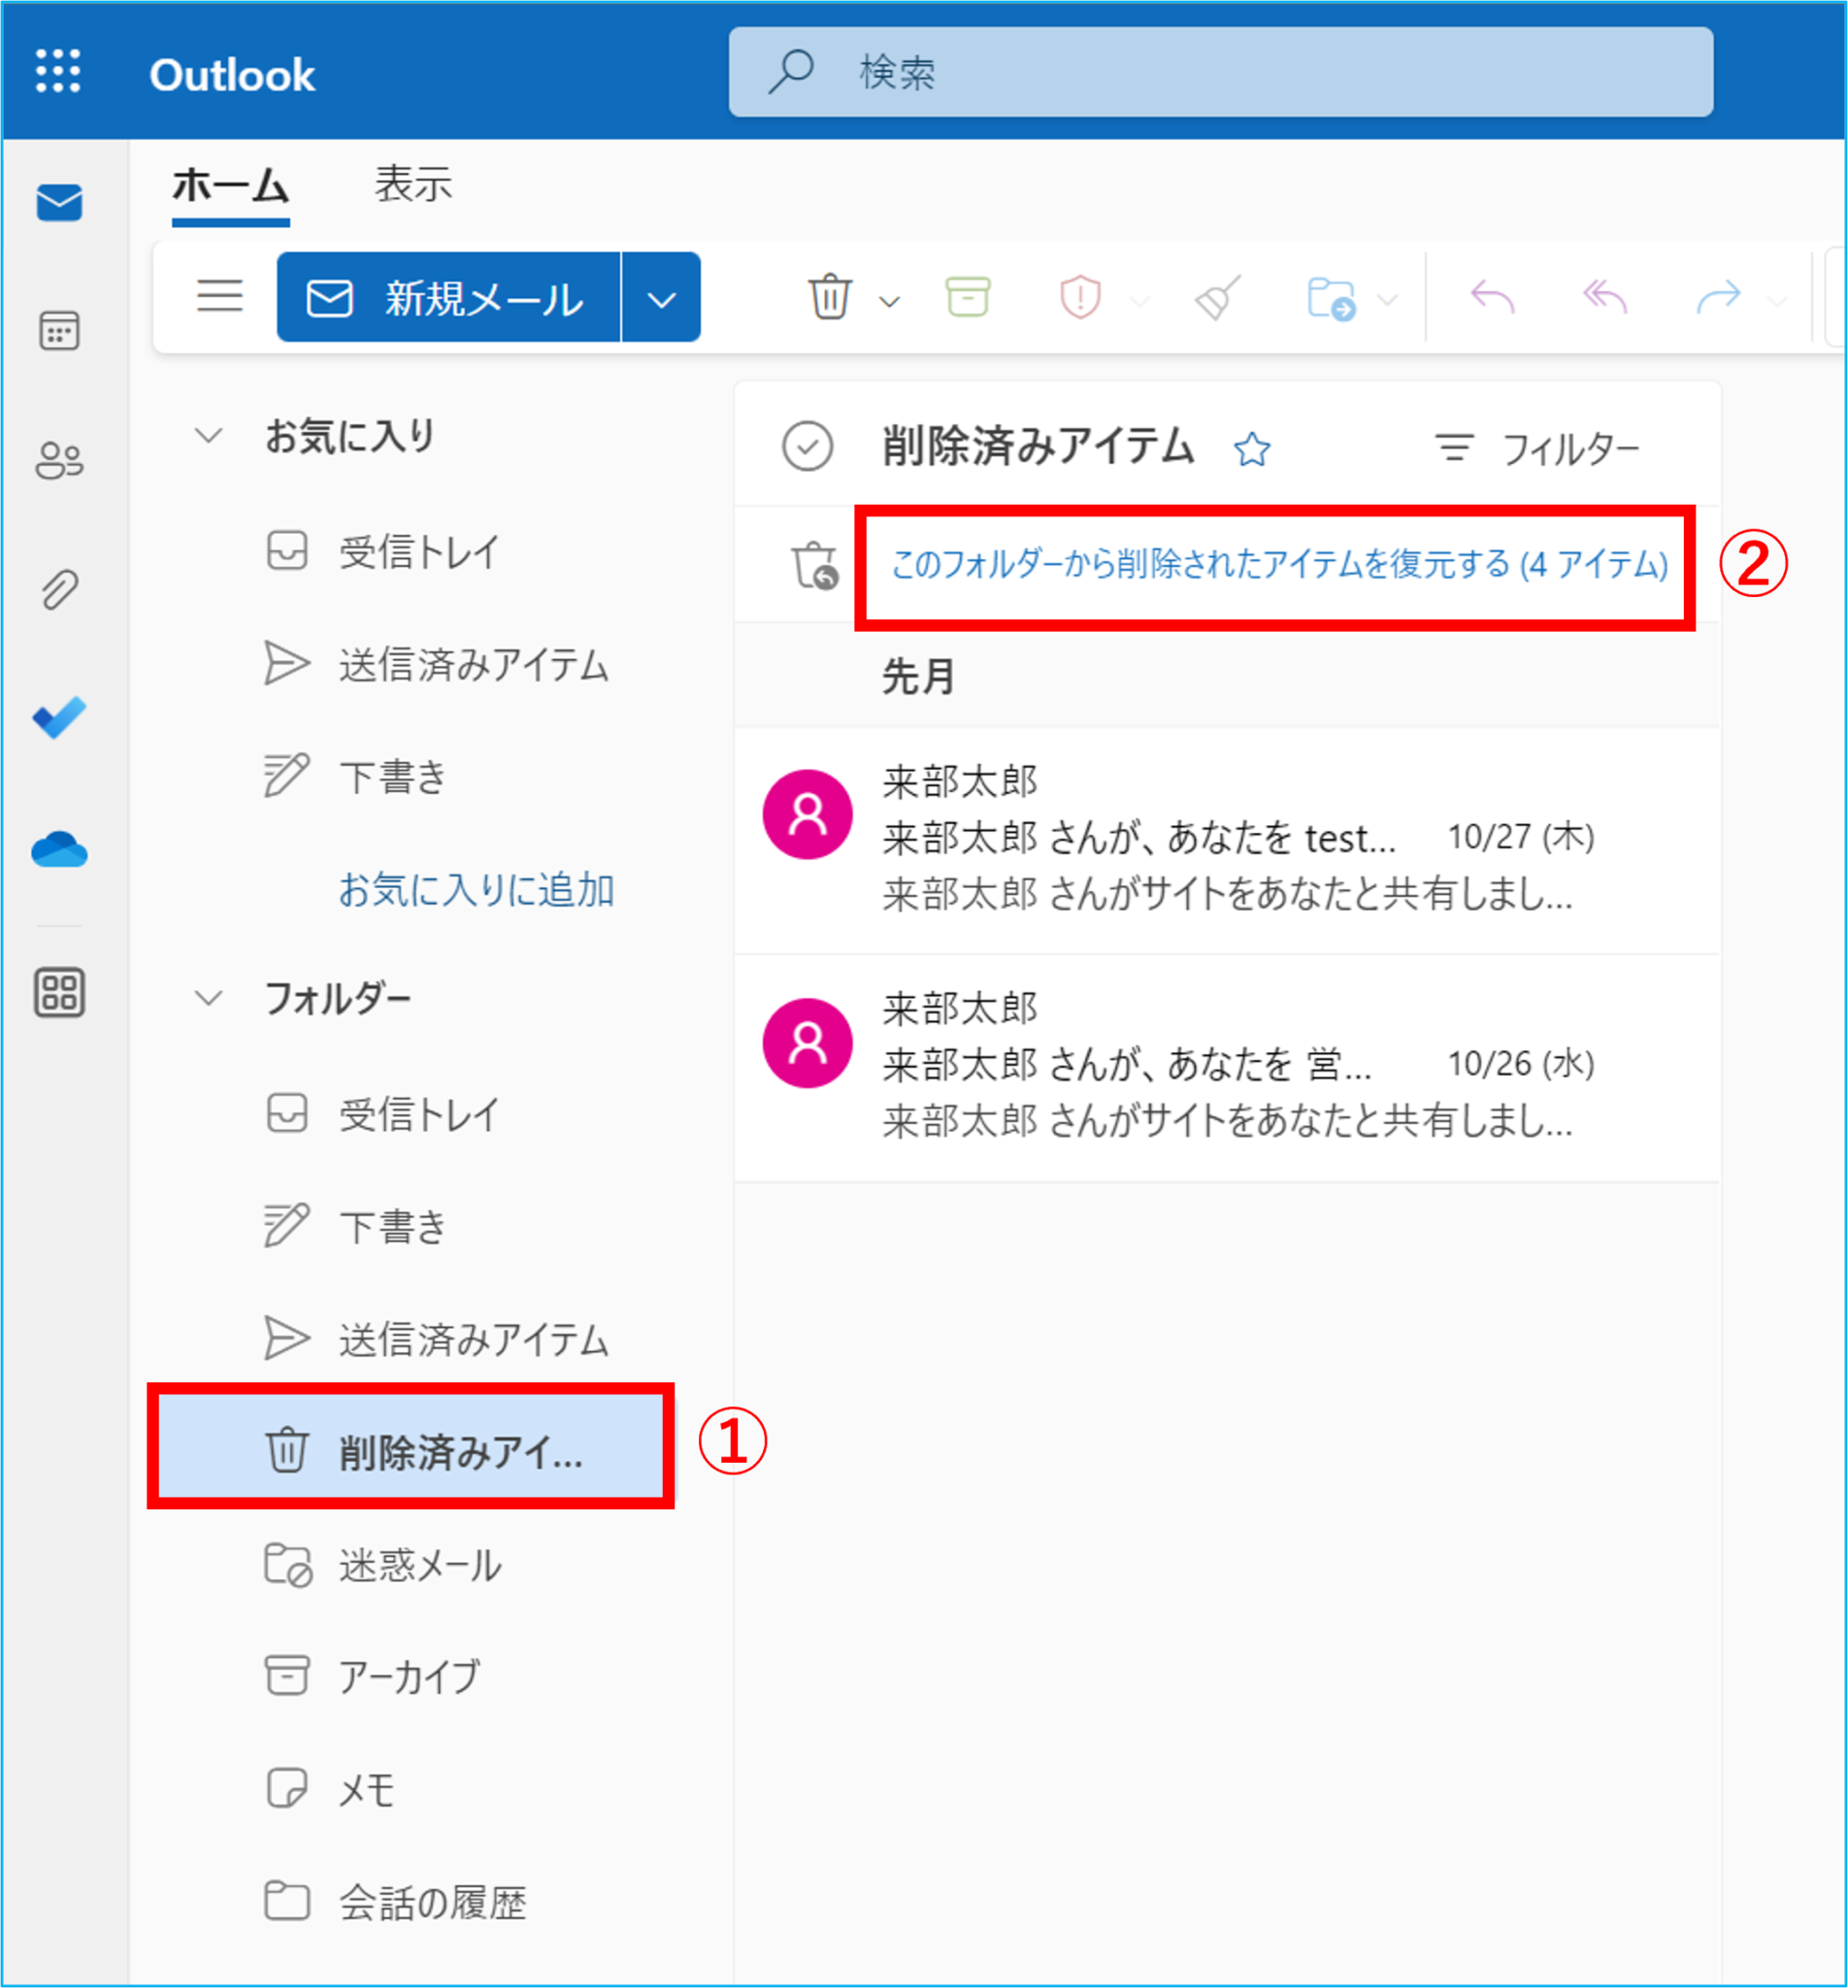The image size is (1848, 1988).
Task: Open the 新規メール dropdown arrow
Action: point(660,297)
